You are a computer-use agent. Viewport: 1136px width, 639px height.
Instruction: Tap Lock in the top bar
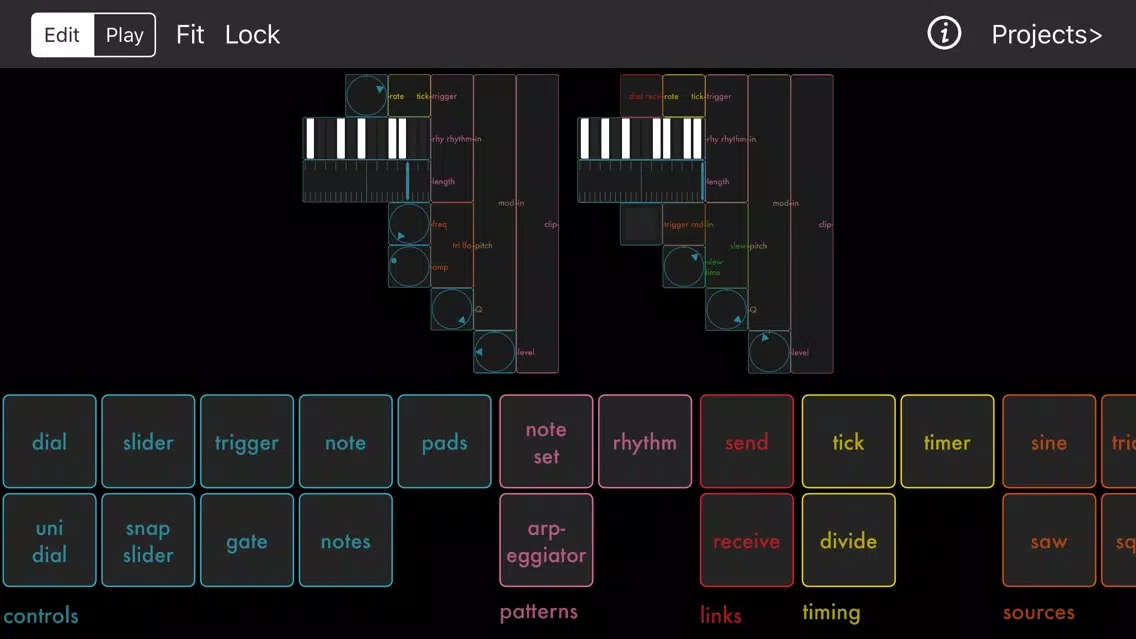coord(252,34)
